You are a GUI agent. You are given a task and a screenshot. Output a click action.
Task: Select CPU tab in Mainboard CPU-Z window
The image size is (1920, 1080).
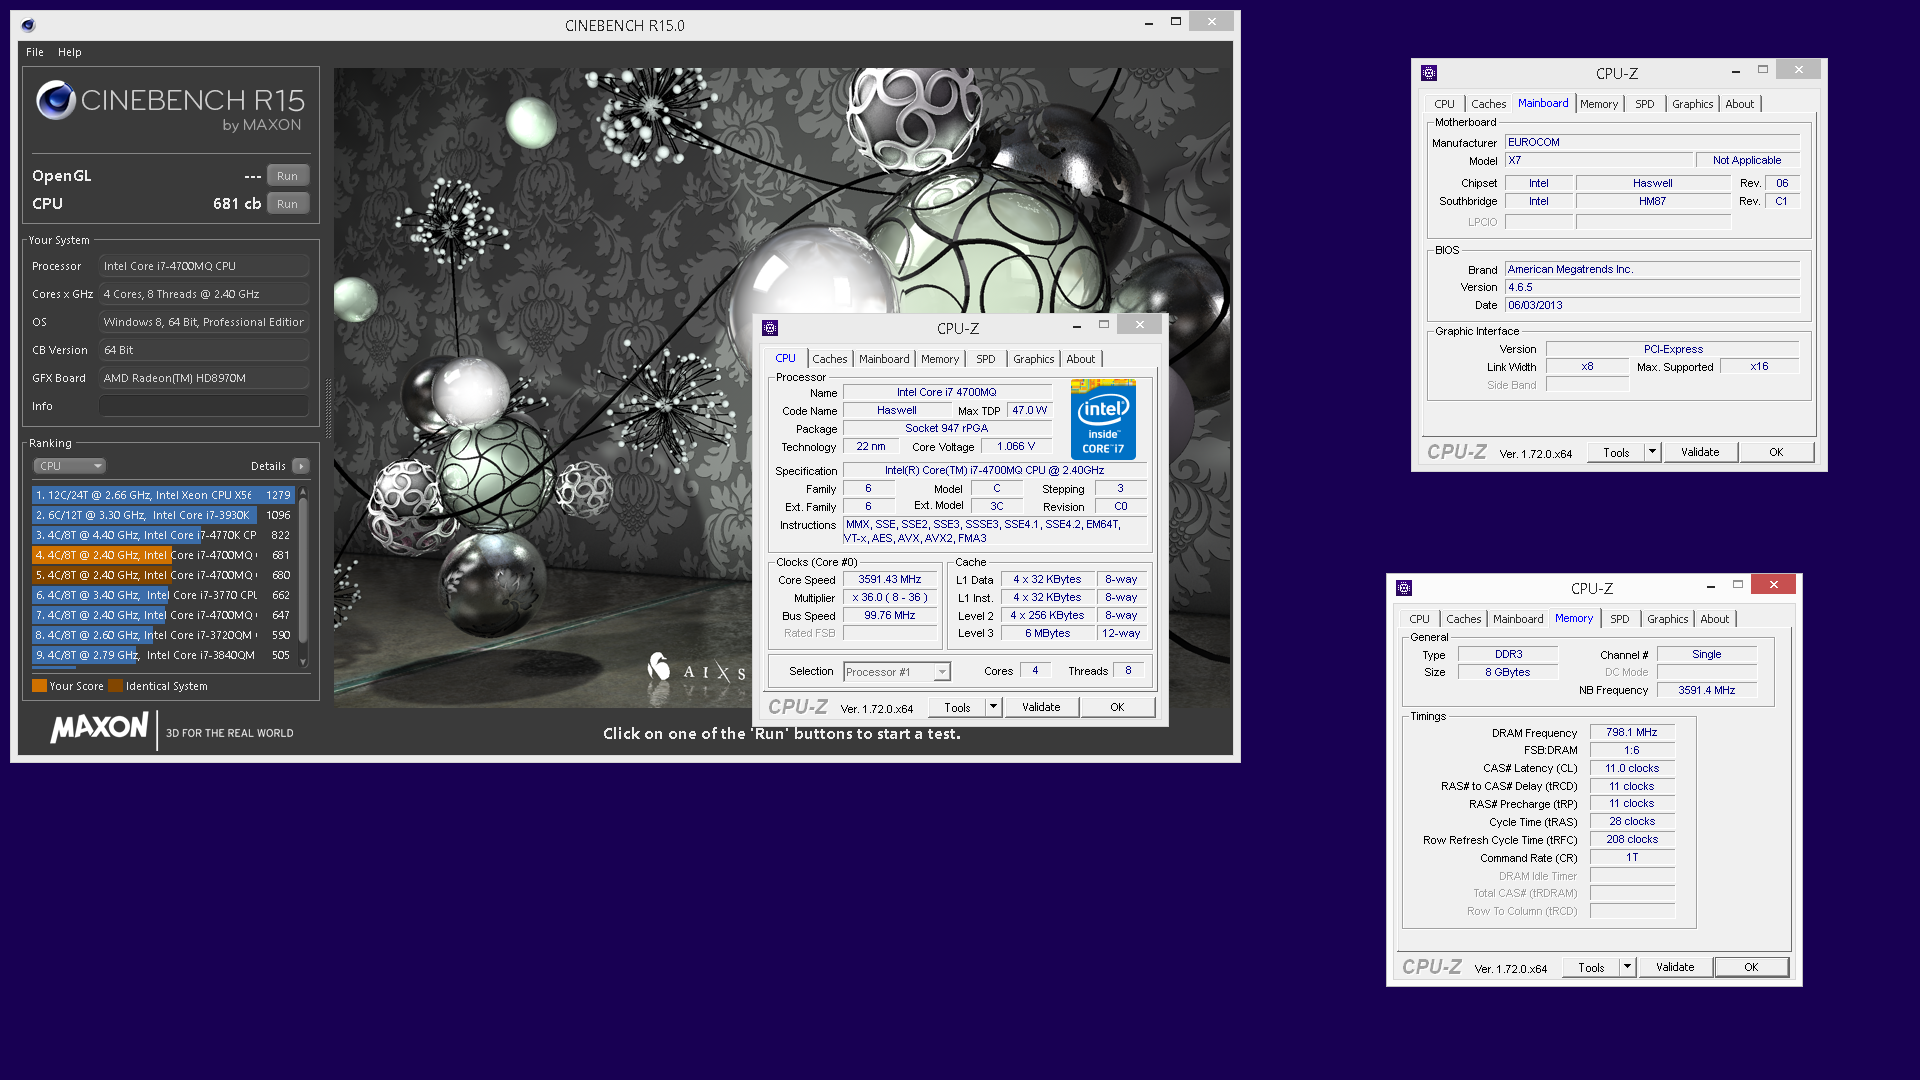coord(1444,104)
